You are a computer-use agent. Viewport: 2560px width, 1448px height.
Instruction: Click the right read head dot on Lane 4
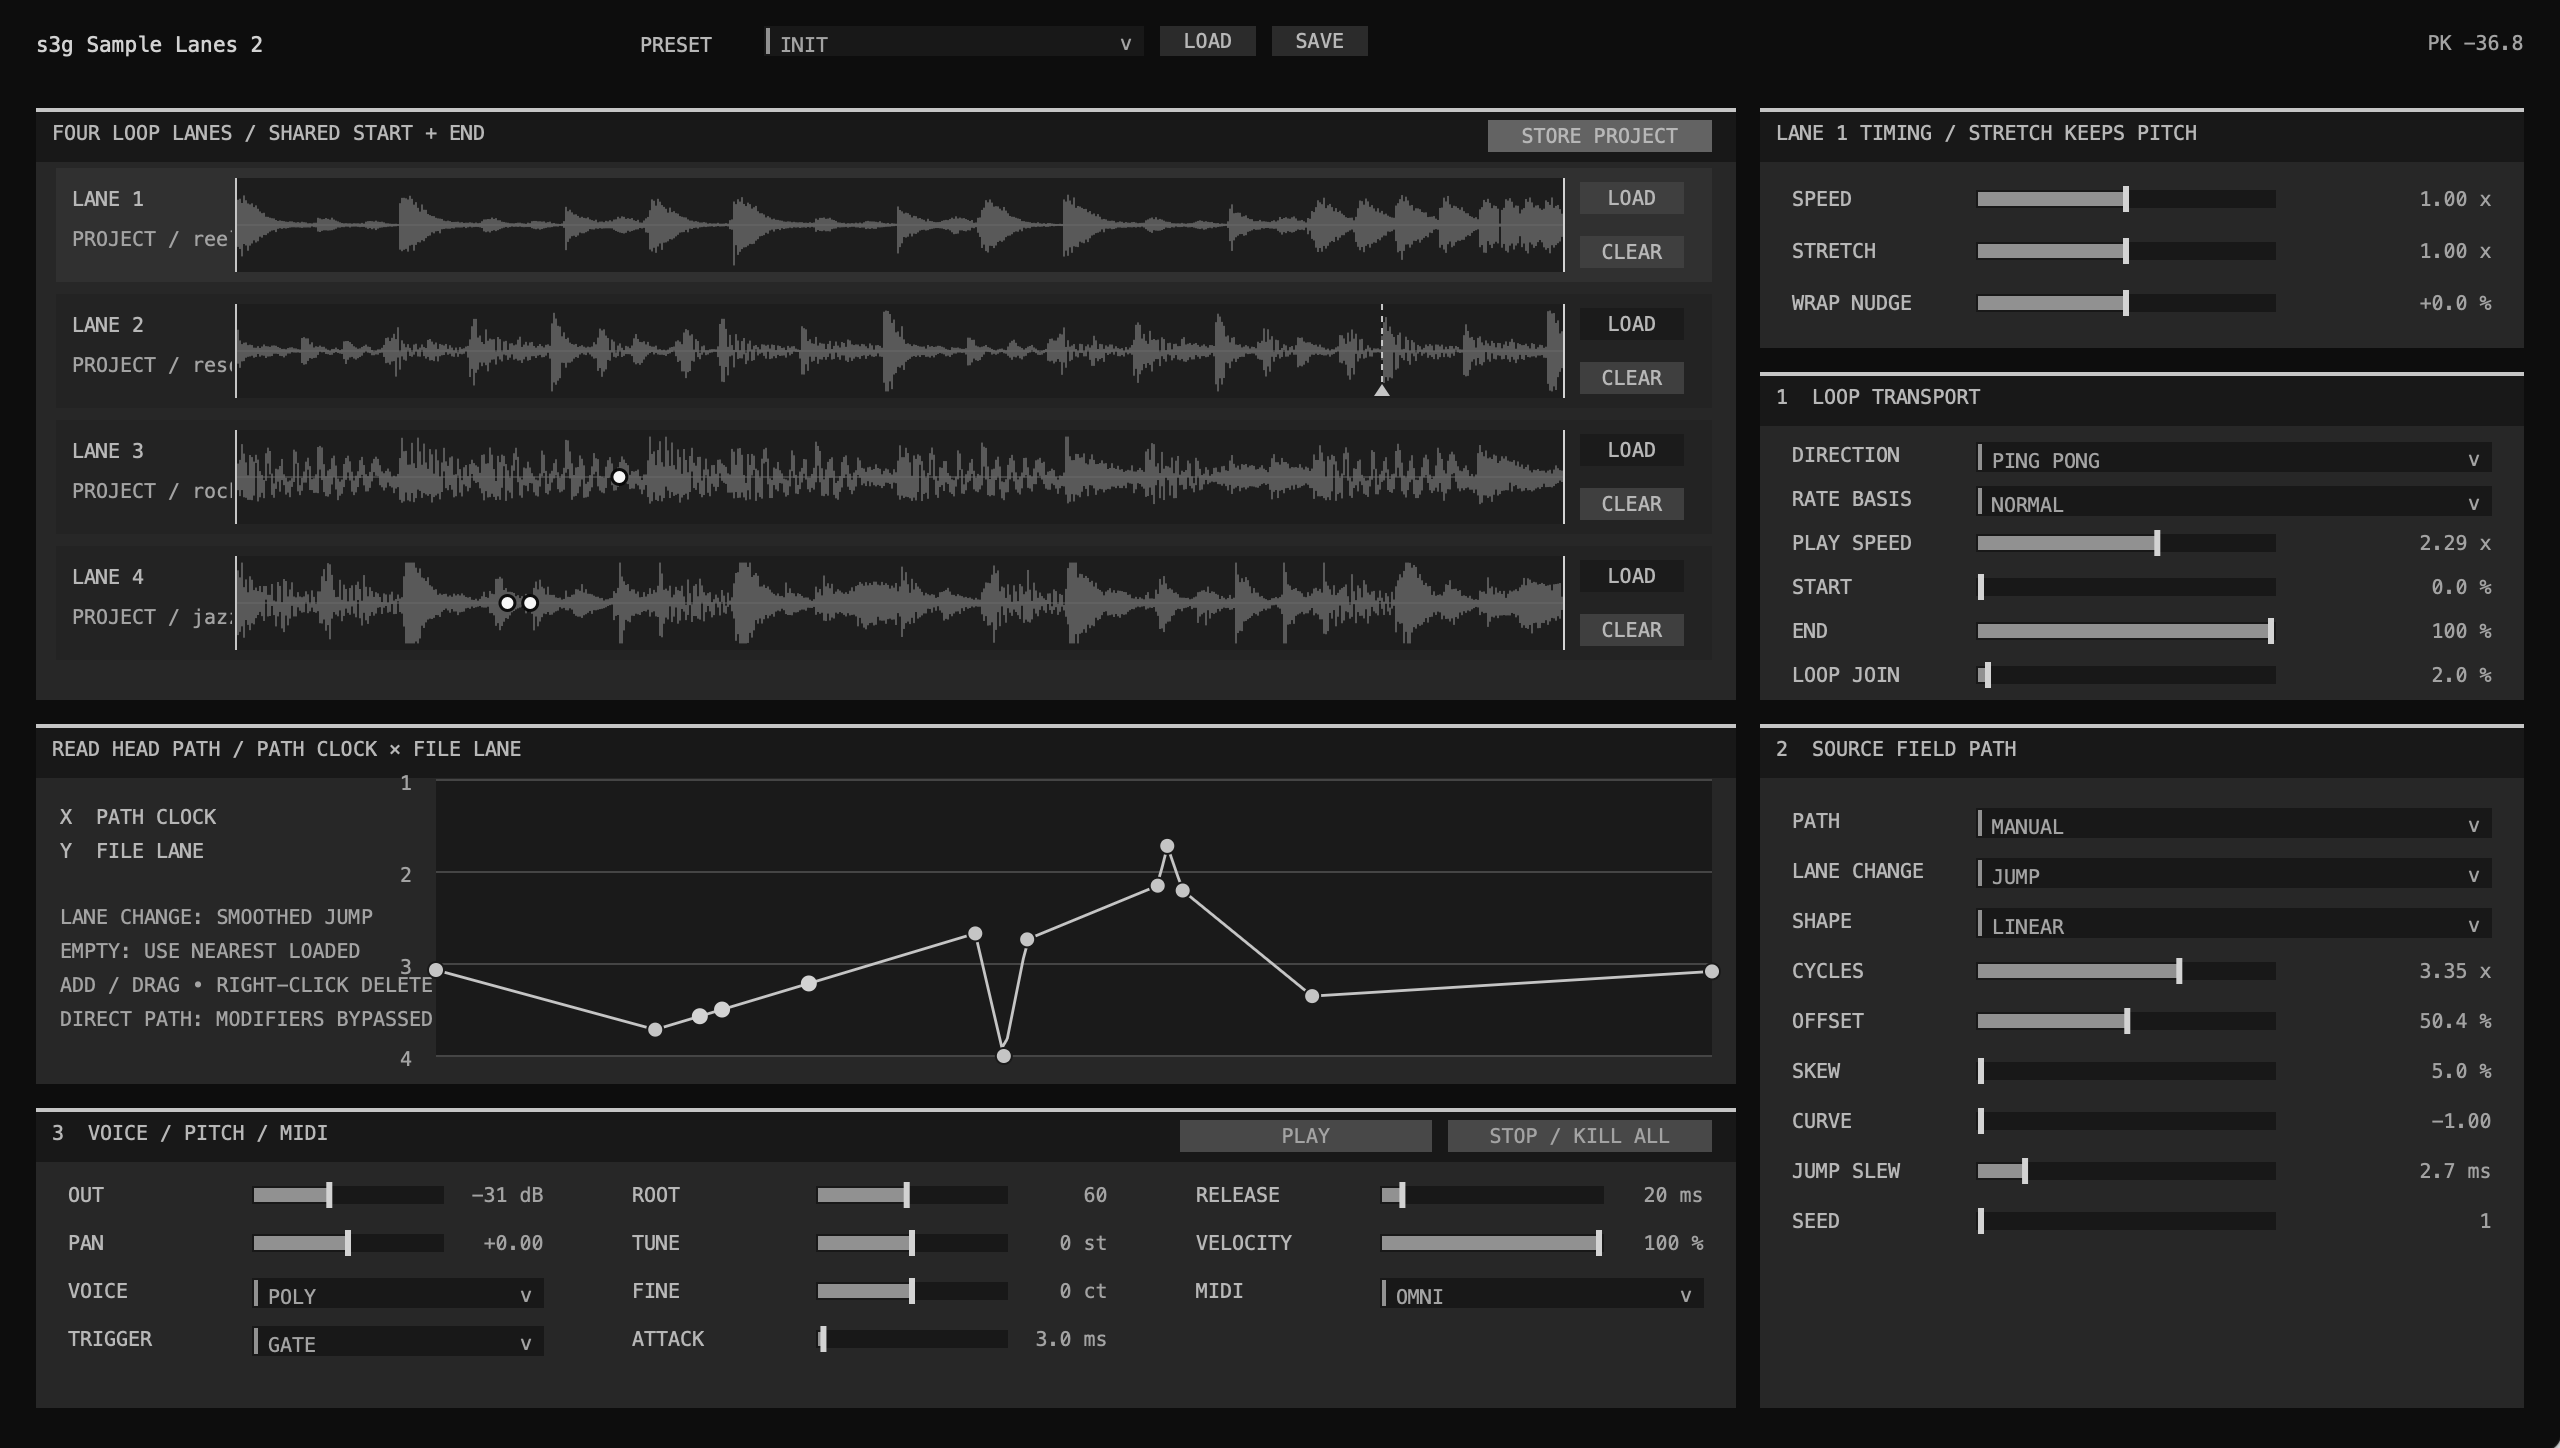coord(530,603)
